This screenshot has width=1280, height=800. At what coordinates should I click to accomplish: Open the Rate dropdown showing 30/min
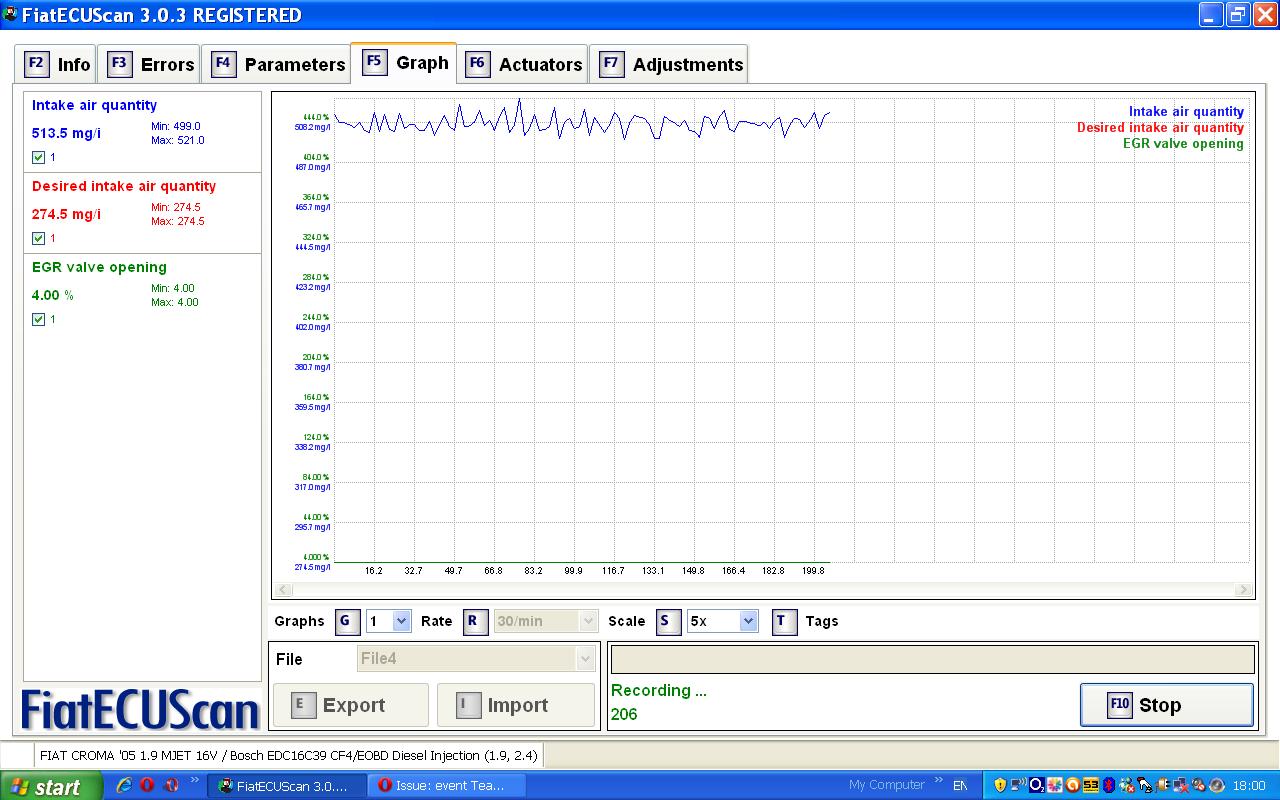pos(546,621)
